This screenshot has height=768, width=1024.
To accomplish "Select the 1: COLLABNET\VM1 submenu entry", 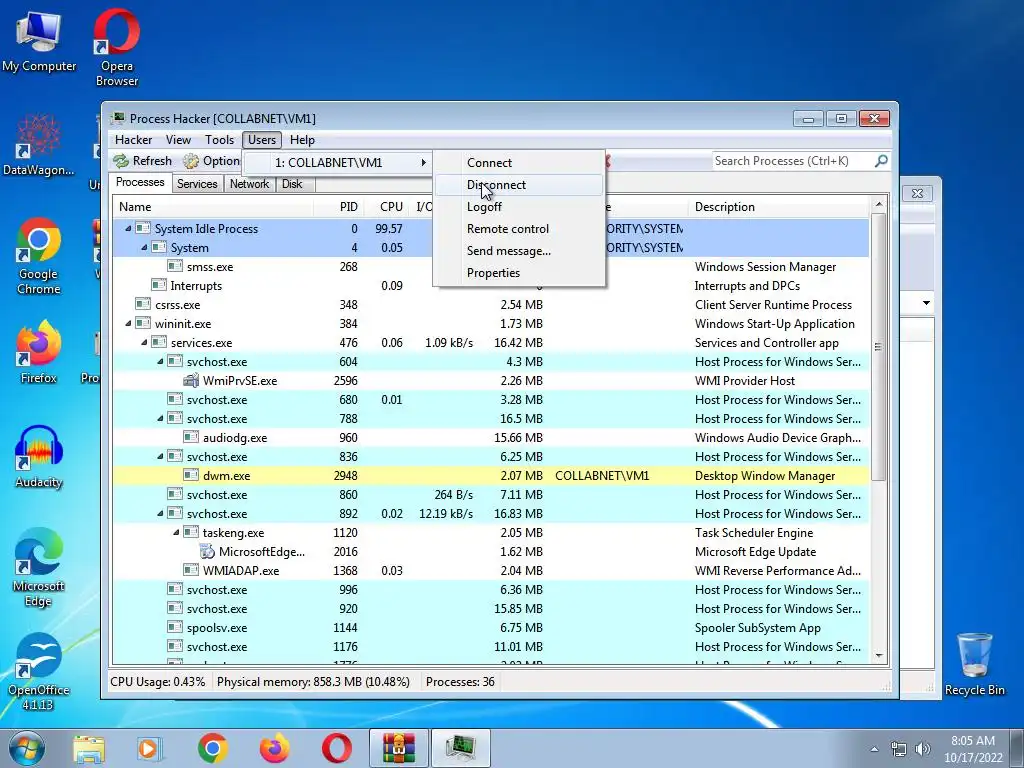I will click(337, 163).
